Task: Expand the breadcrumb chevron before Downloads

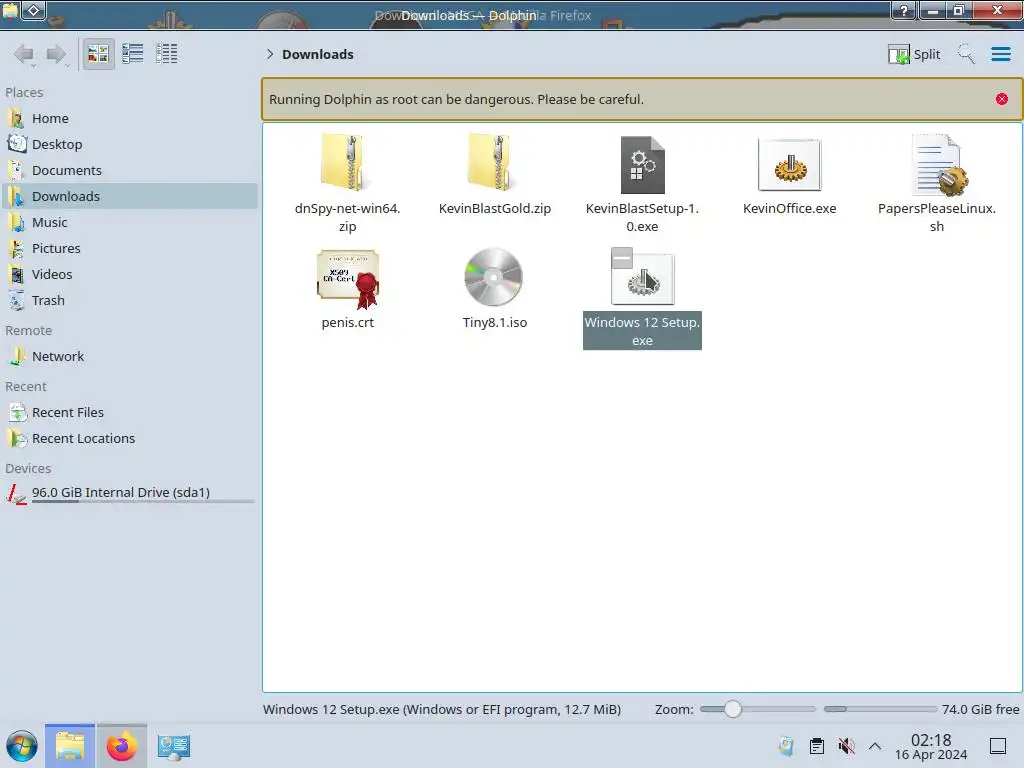Action: (x=269, y=54)
